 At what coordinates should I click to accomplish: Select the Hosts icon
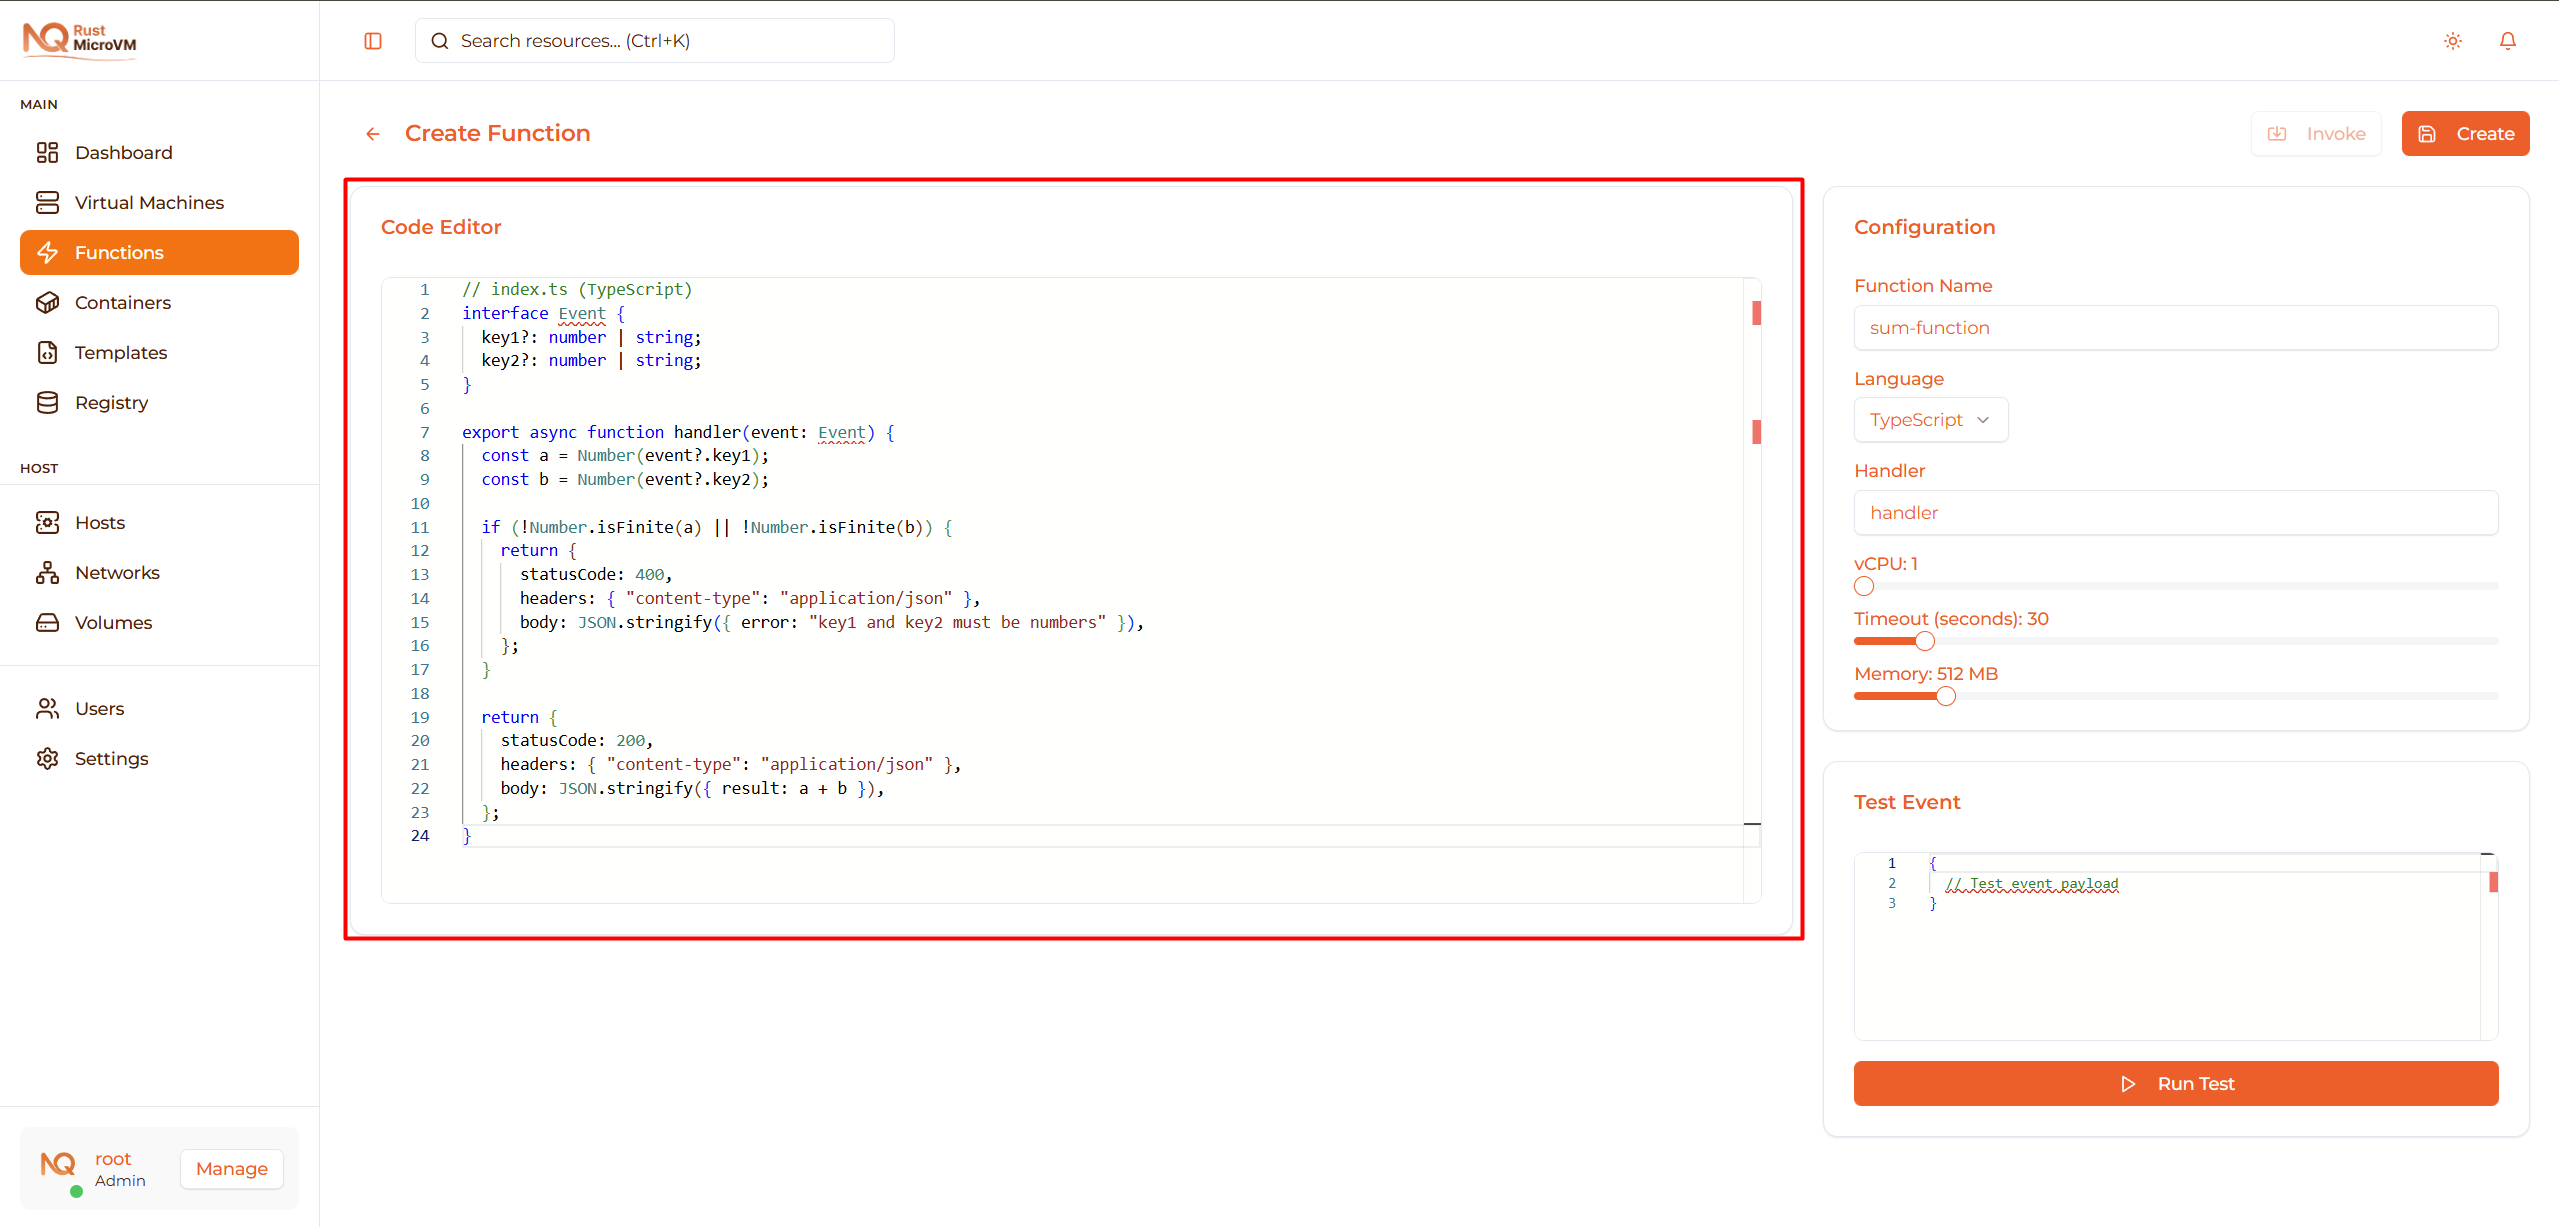[x=48, y=521]
